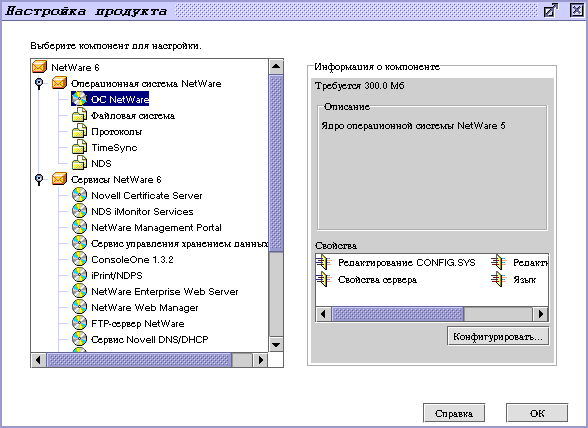Viewport: 588px width, 428px height.
Task: Open help with the Справка button
Action: 454,413
